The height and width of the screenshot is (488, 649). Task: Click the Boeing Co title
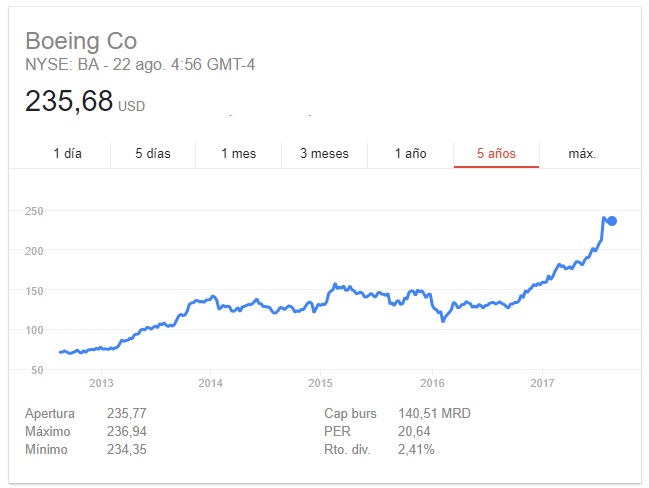coord(80,42)
